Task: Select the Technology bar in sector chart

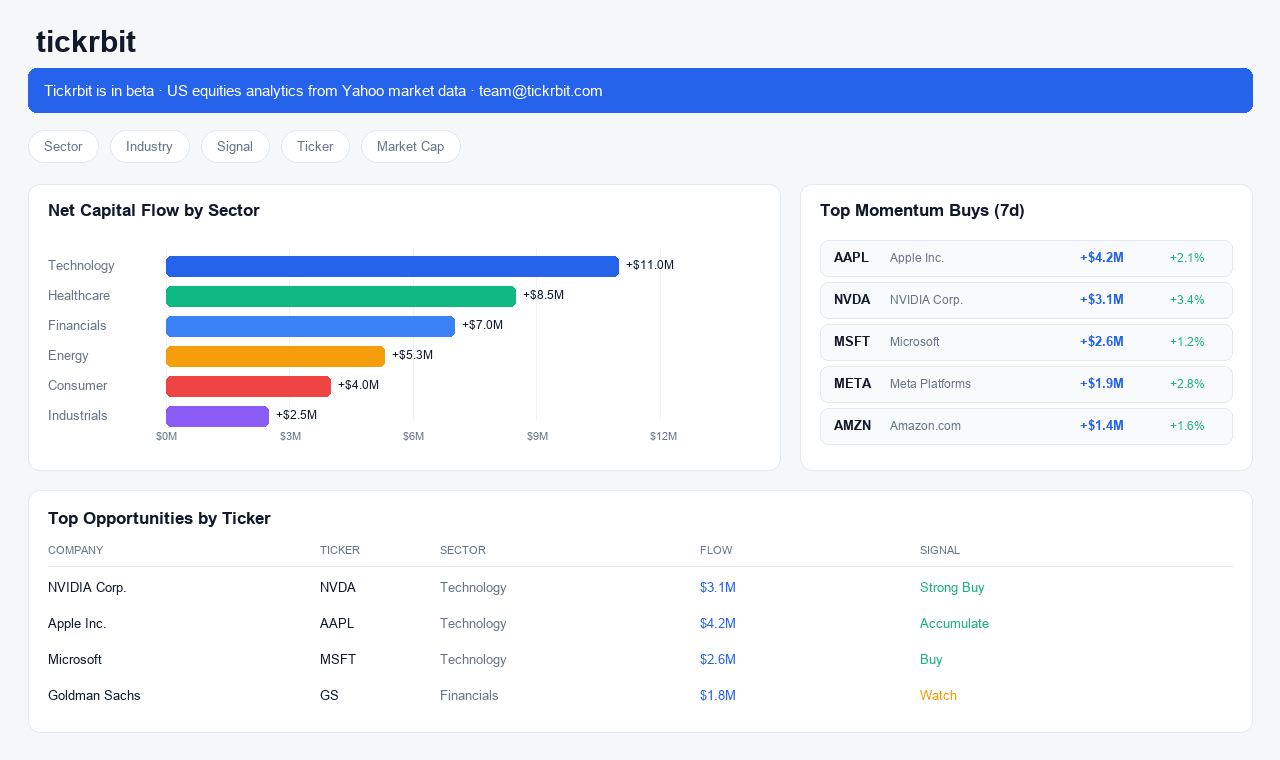Action: coord(392,266)
